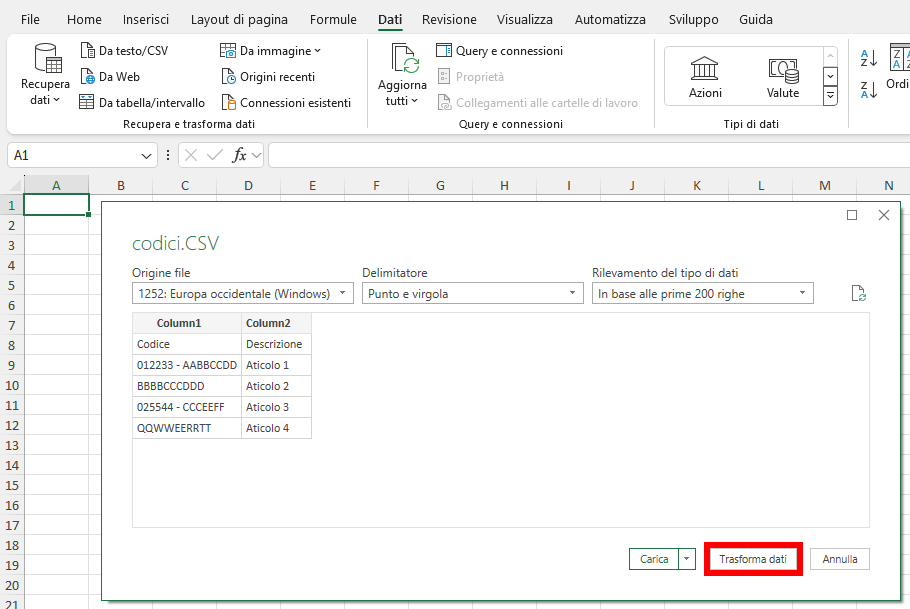Select Da tabella/intervallo in the ribbon
The image size is (910, 609).
click(142, 102)
